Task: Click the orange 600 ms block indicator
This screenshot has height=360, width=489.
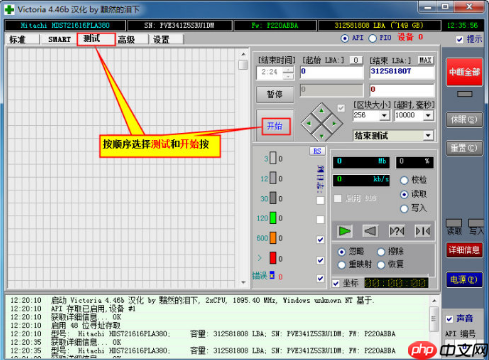Action: point(273,238)
